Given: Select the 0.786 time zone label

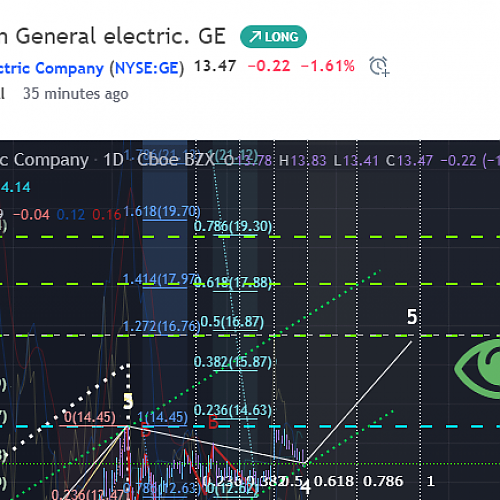Looking at the screenshot, I should tap(383, 481).
